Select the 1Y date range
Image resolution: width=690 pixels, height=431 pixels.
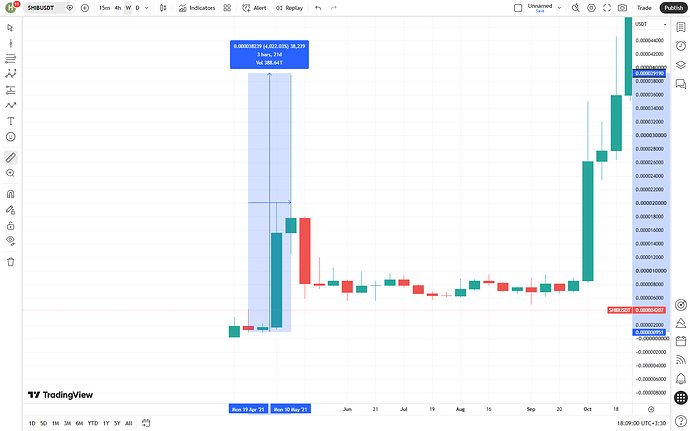point(106,423)
